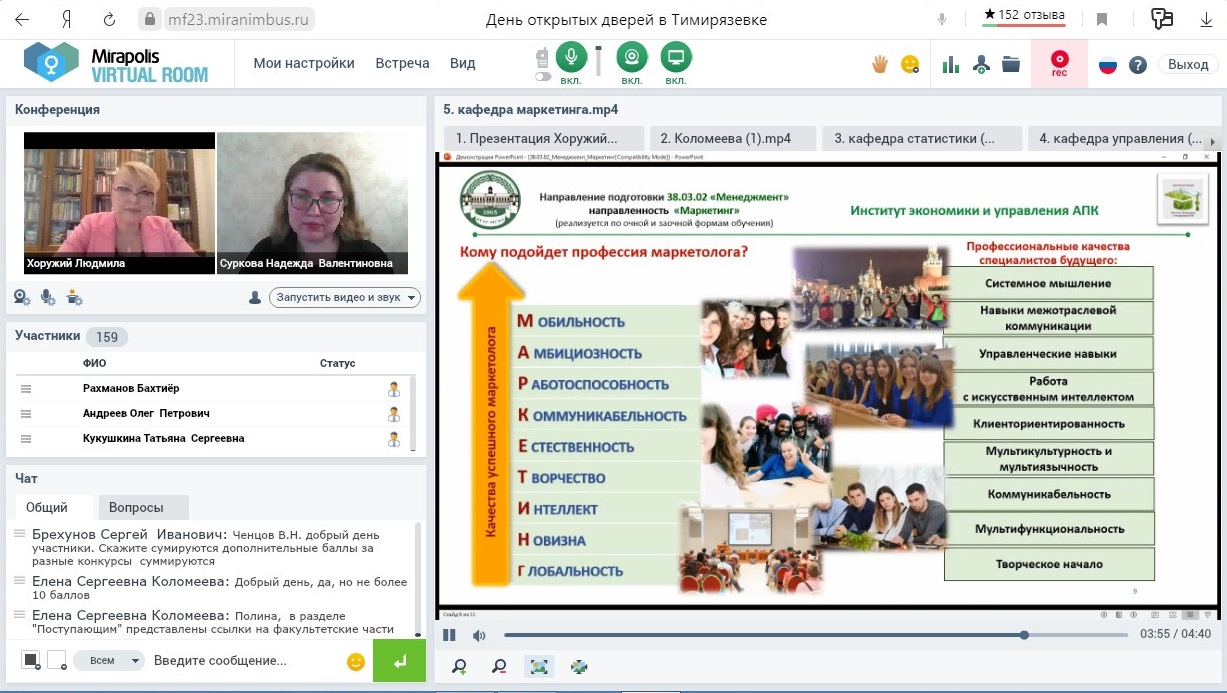Switch to the 'Вопросы' chat tab
This screenshot has height=693, width=1227.
pyautogui.click(x=136, y=507)
